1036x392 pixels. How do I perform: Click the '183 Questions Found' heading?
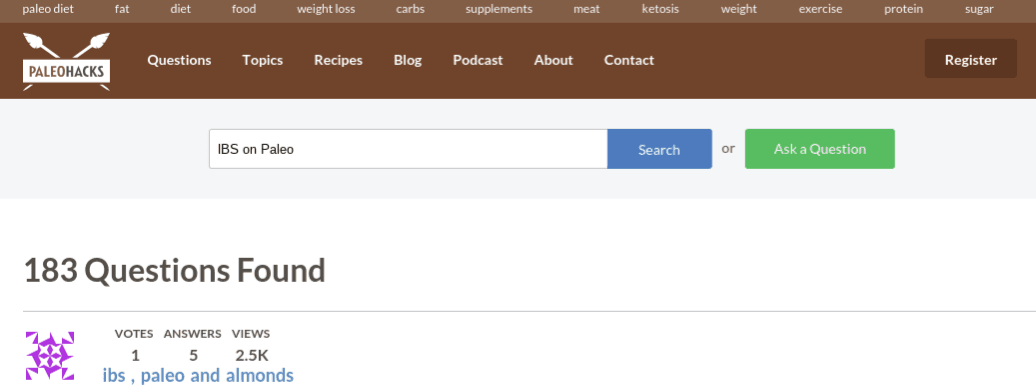[x=175, y=270]
